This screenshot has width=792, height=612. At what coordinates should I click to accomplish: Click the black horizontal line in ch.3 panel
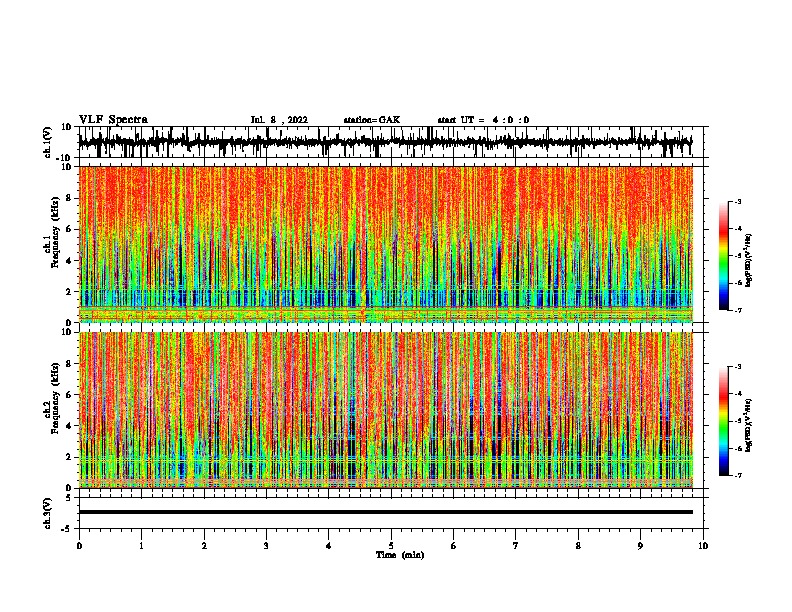tap(386, 512)
